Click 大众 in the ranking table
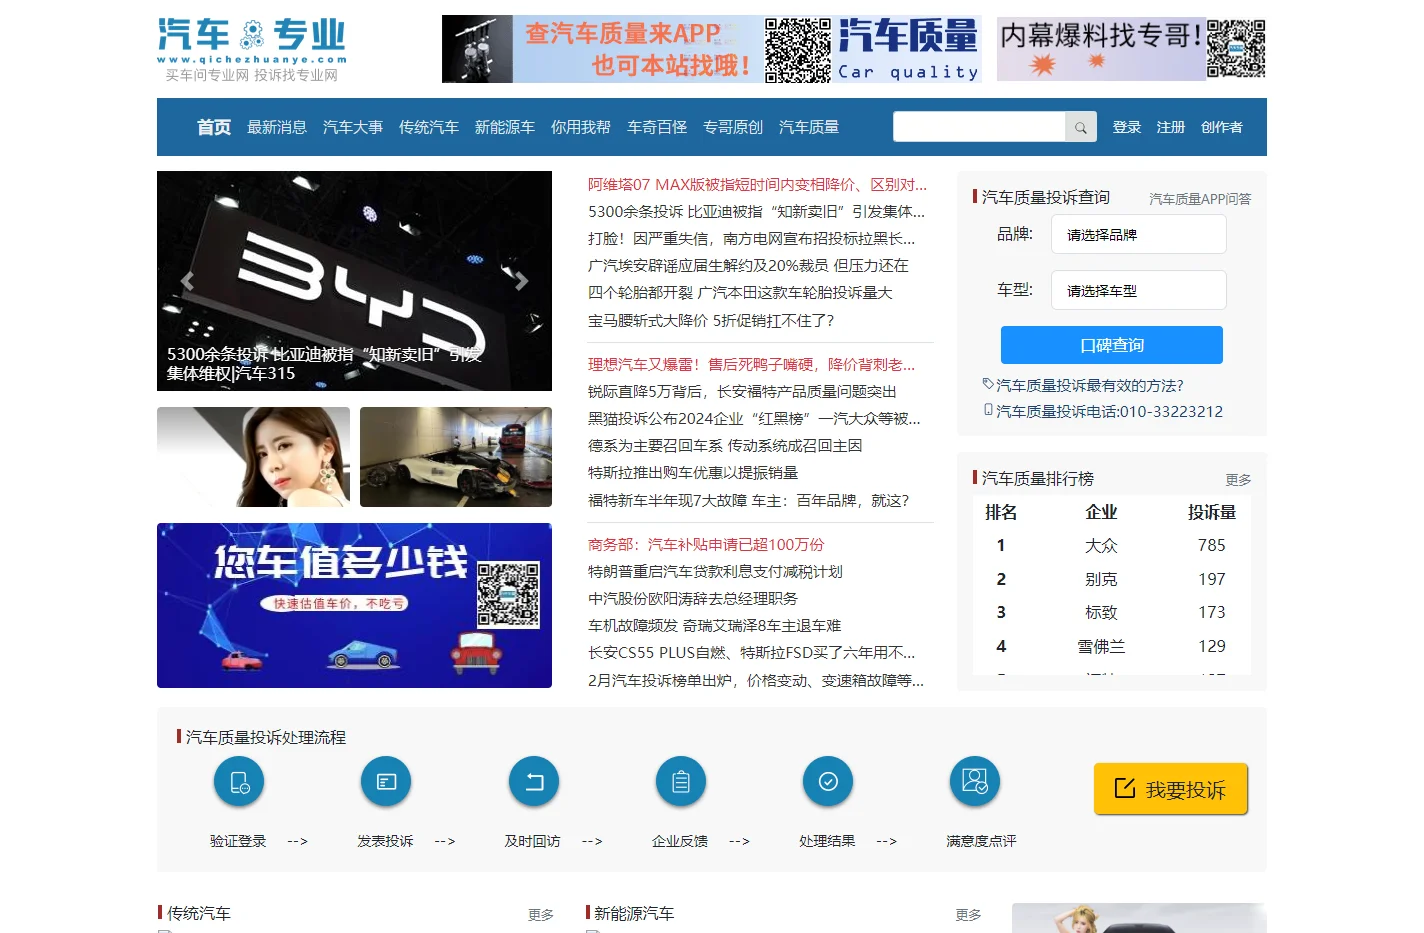The width and height of the screenshot is (1424, 933). tap(1101, 545)
